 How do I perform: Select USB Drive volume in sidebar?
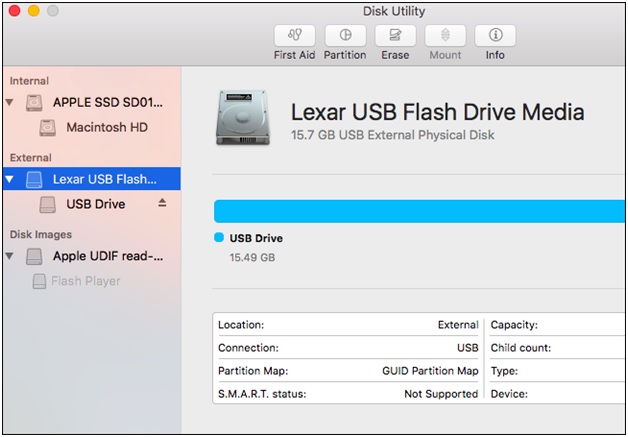tap(96, 204)
